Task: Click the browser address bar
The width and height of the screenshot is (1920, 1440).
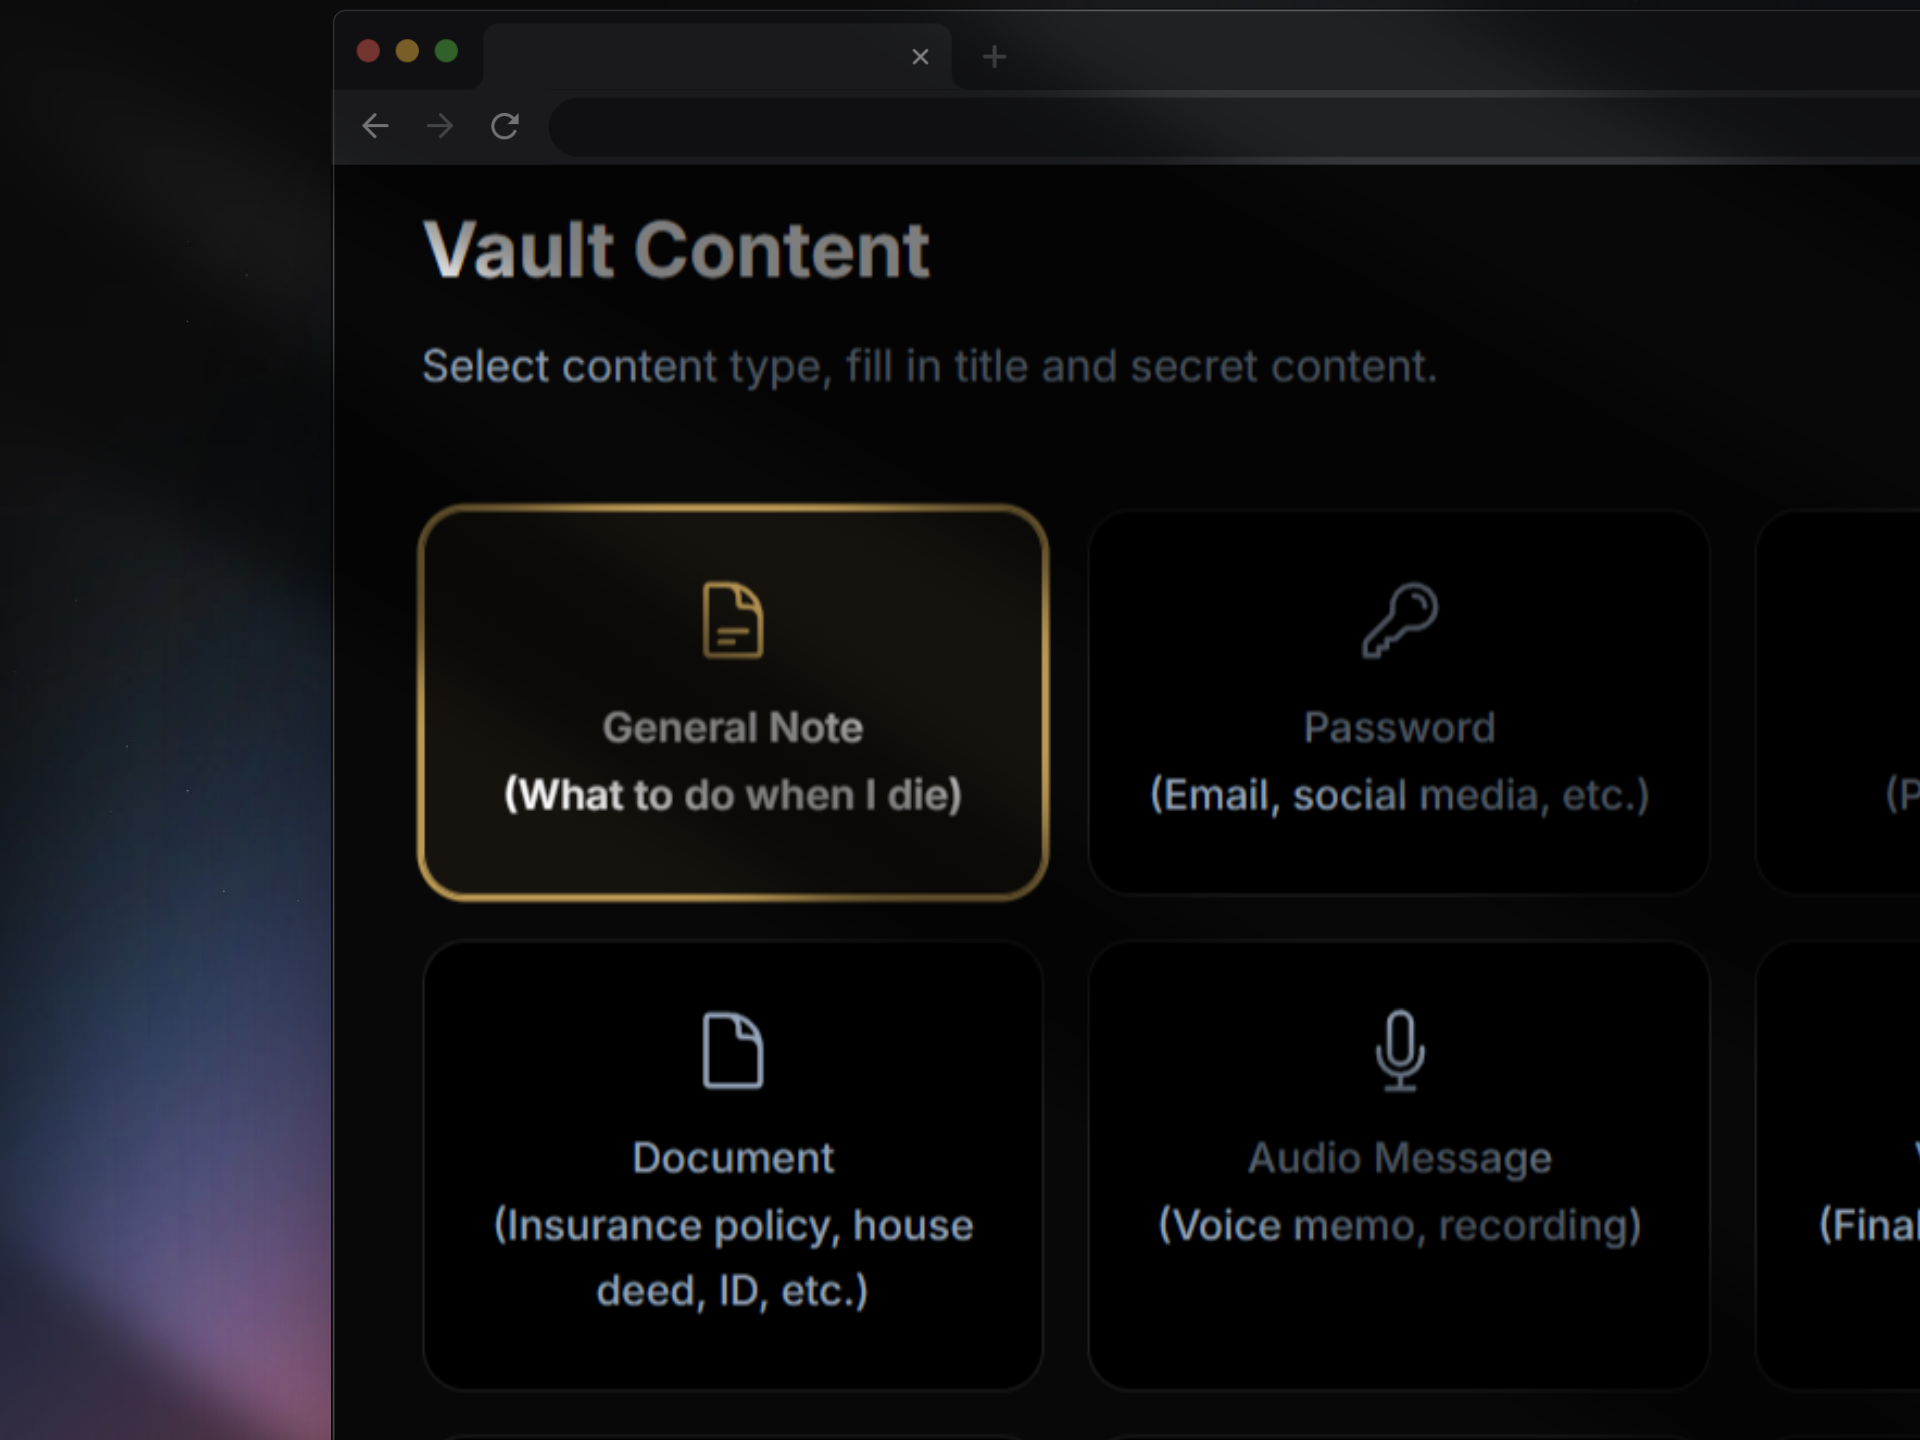Action: [1200, 126]
